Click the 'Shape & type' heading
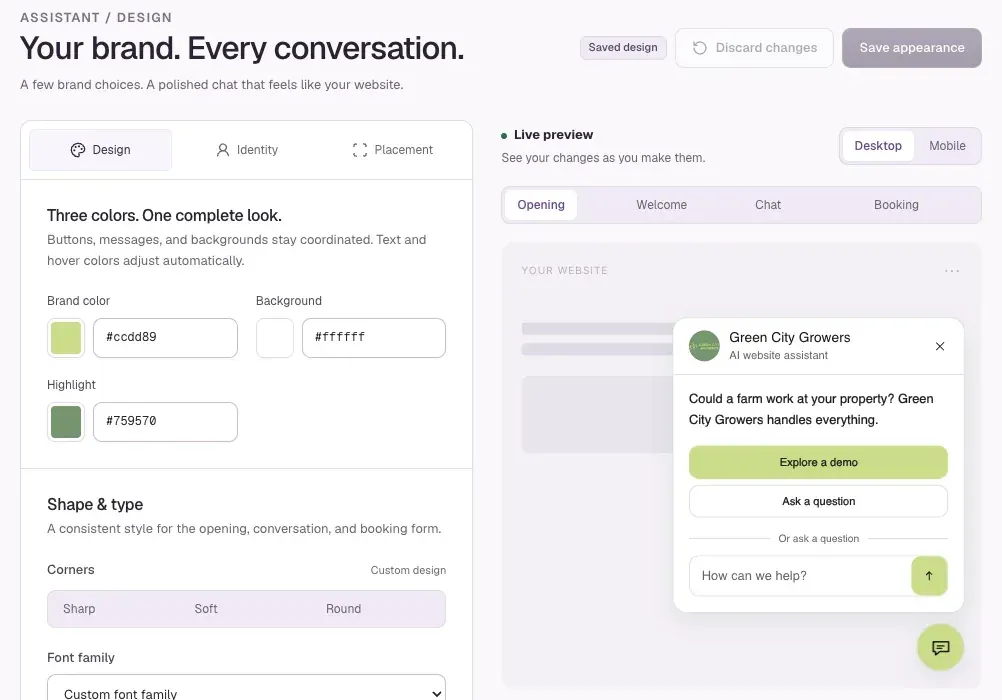Viewport: 1002px width, 700px height. [95, 504]
